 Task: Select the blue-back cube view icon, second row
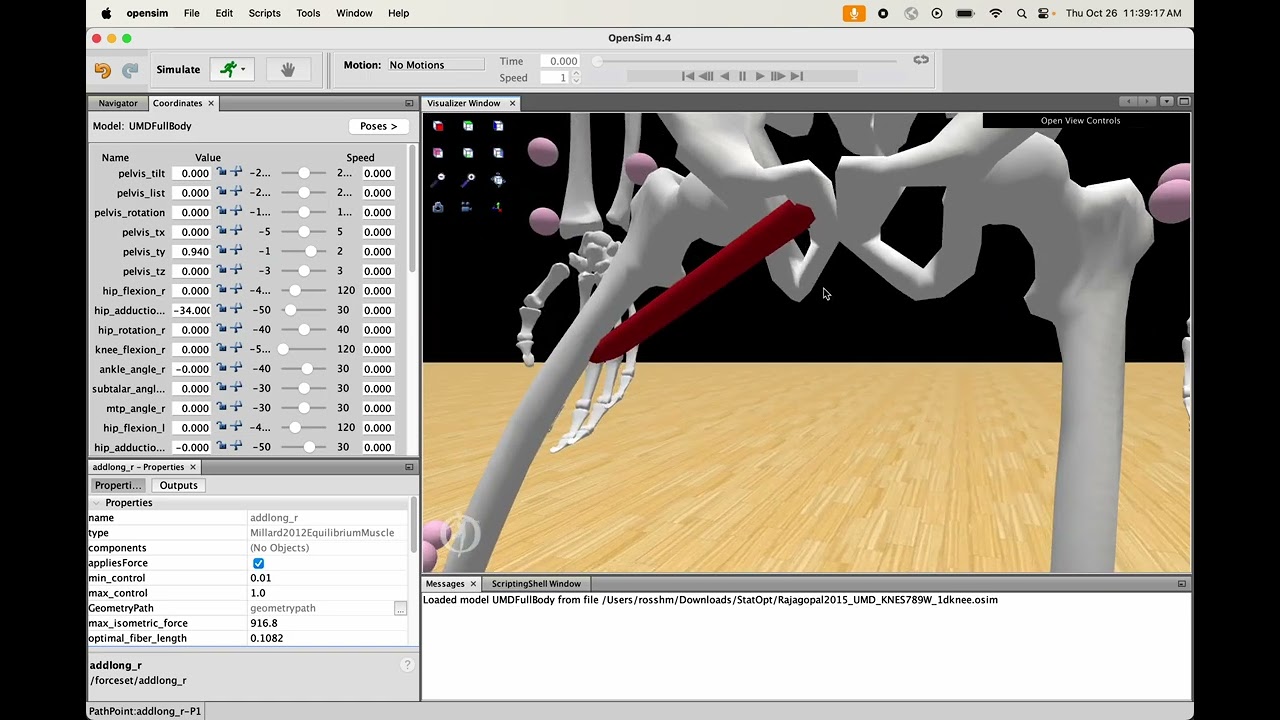498,153
